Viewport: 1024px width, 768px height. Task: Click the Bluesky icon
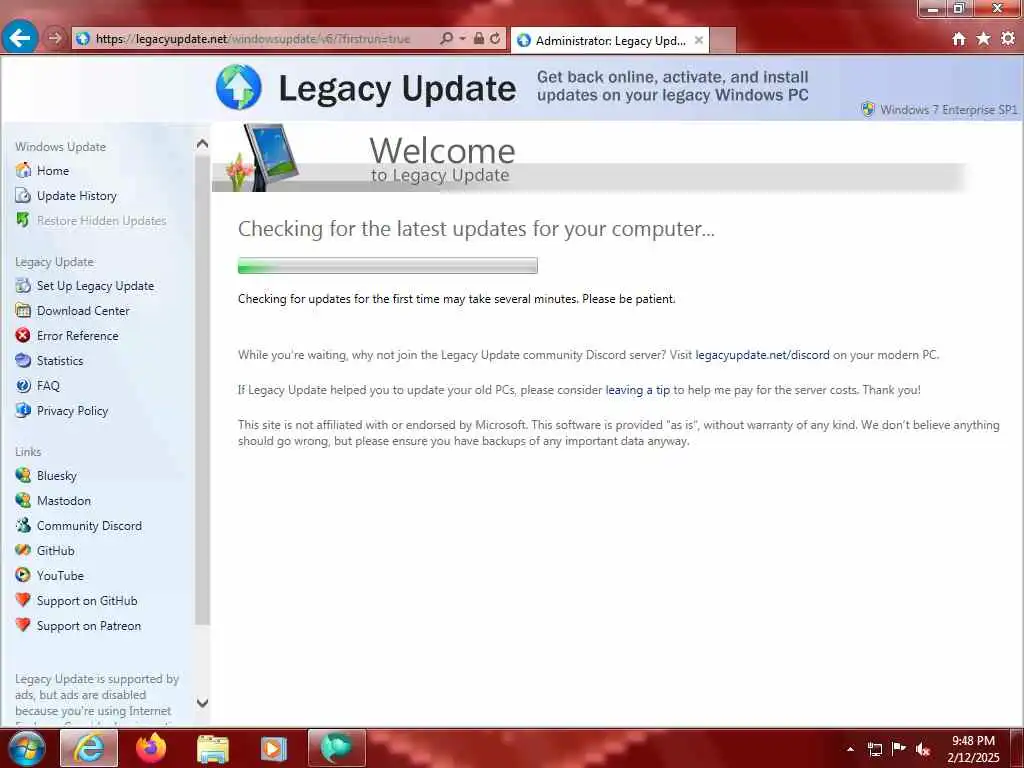tap(23, 475)
